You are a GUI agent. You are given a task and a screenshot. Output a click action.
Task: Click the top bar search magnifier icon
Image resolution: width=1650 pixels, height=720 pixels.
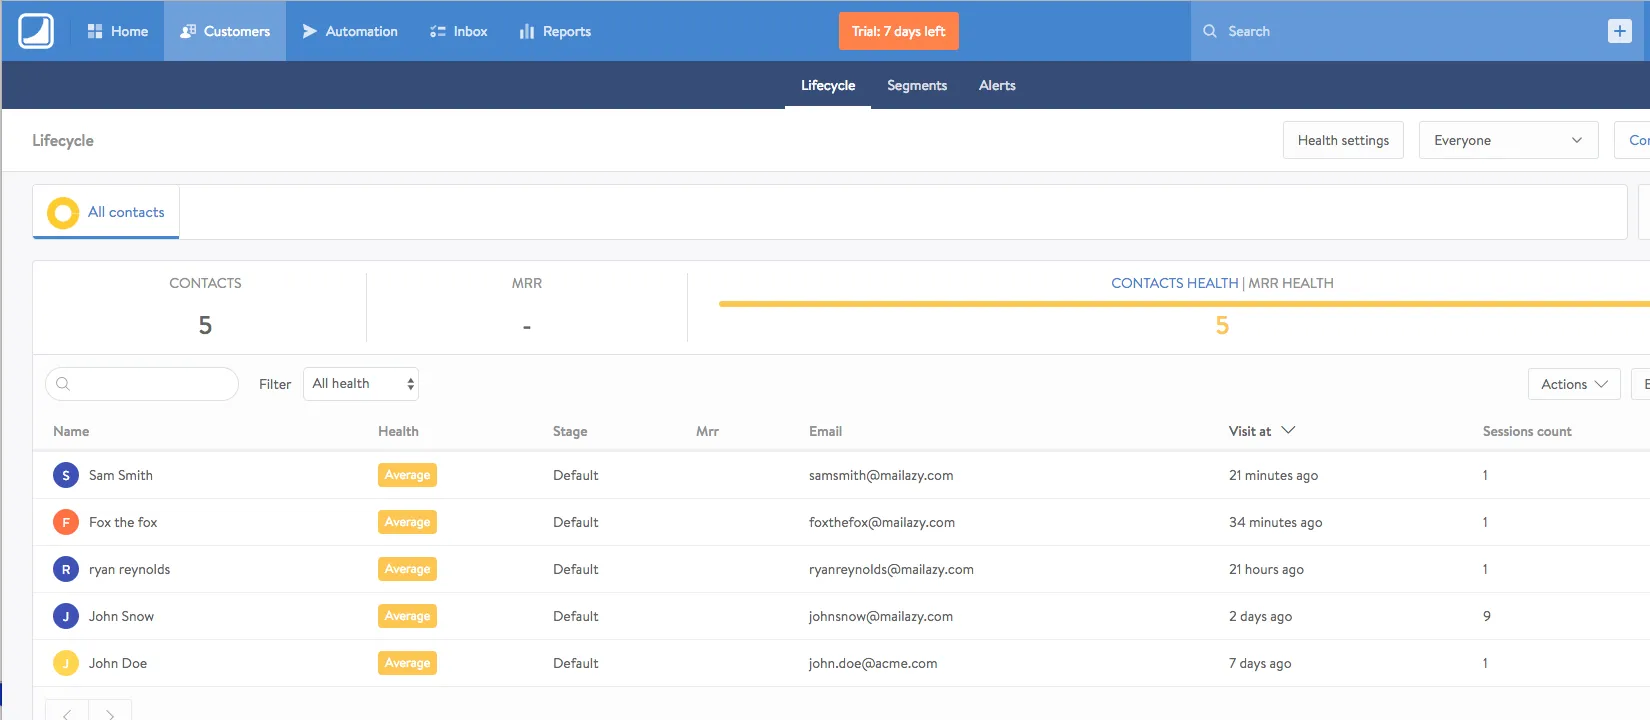[x=1210, y=31]
